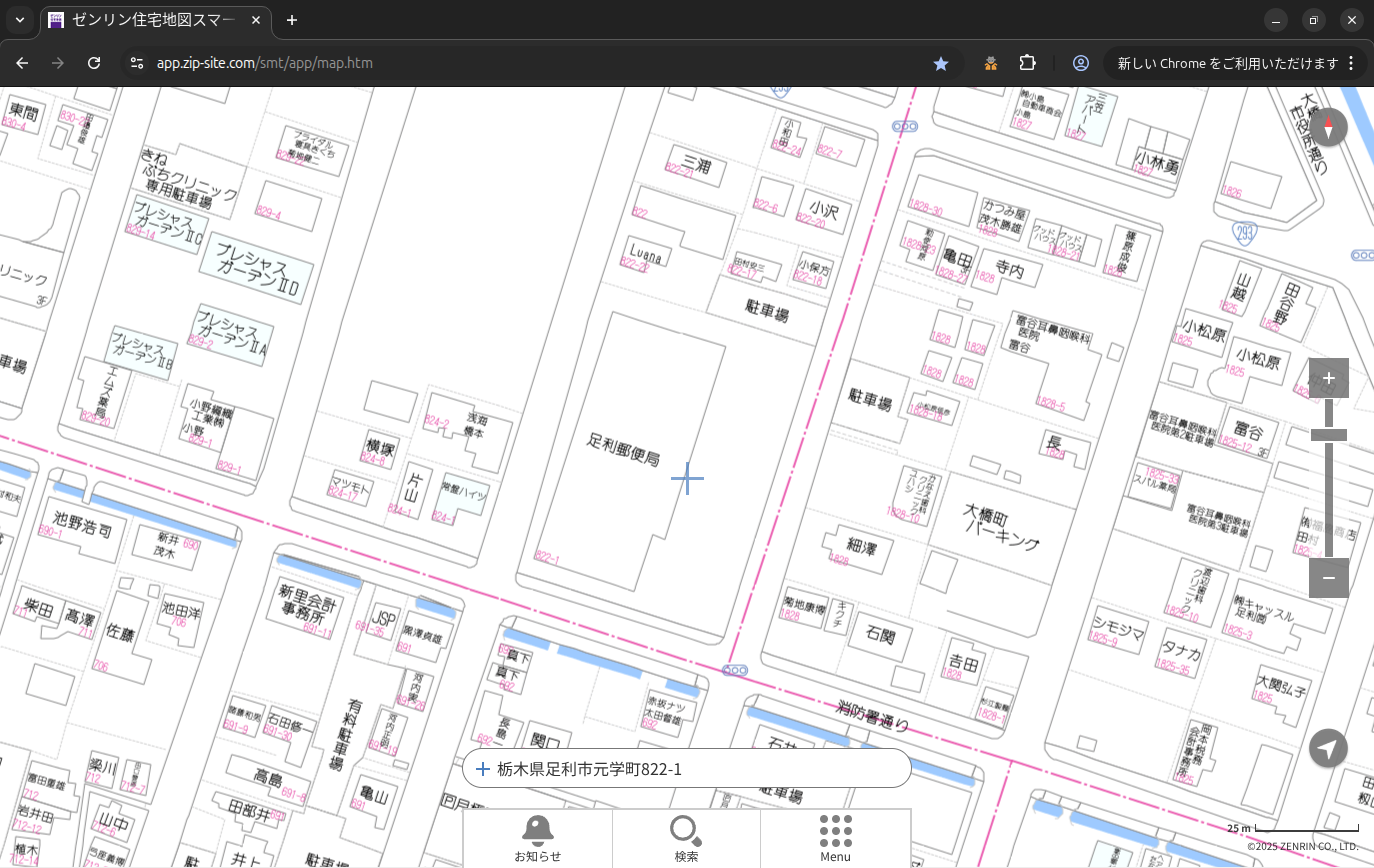Click the 大関弘子 house label
1374x868 pixels.
tap(1281, 685)
